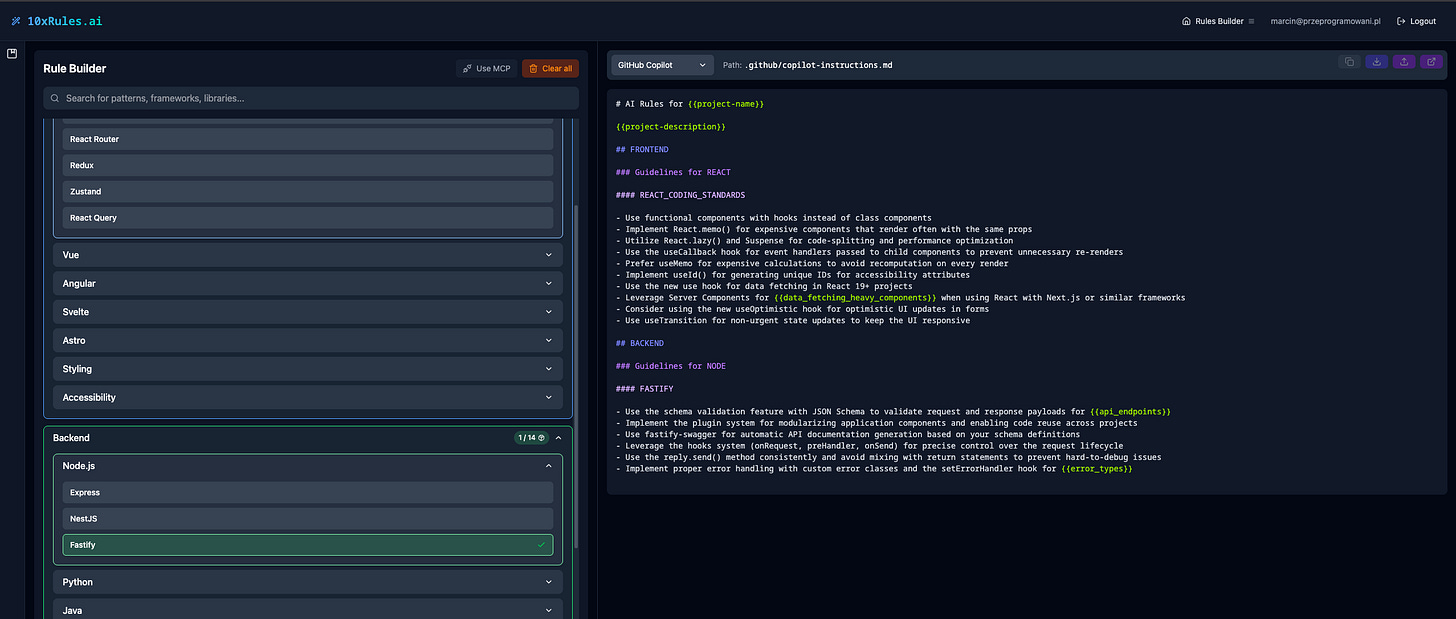Deselect the Fastify library

pos(308,545)
